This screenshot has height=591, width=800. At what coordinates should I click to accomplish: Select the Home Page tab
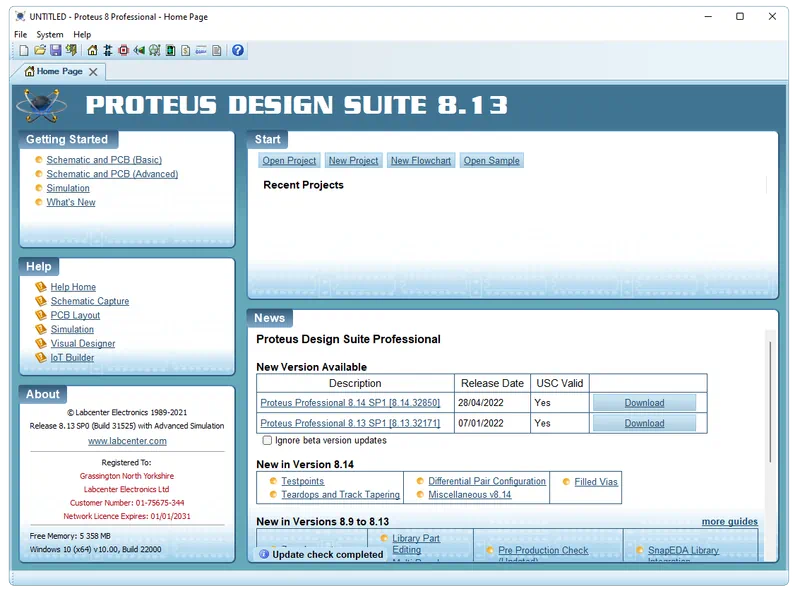click(x=59, y=71)
